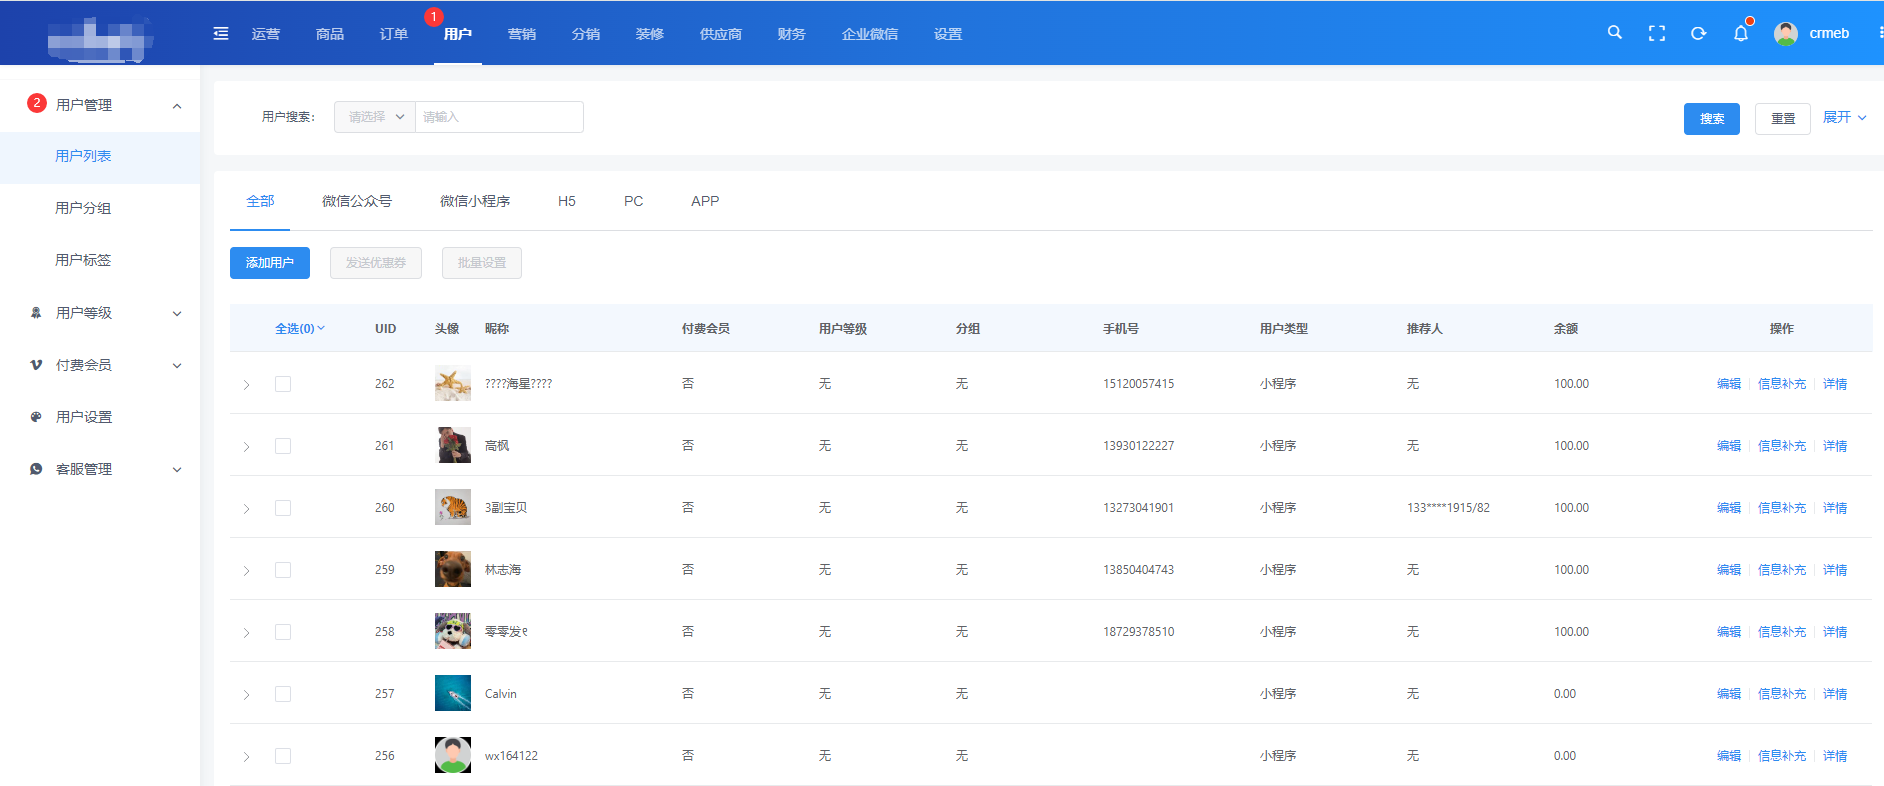Click 编辑 for user 262
The height and width of the screenshot is (786, 1884).
tap(1729, 384)
